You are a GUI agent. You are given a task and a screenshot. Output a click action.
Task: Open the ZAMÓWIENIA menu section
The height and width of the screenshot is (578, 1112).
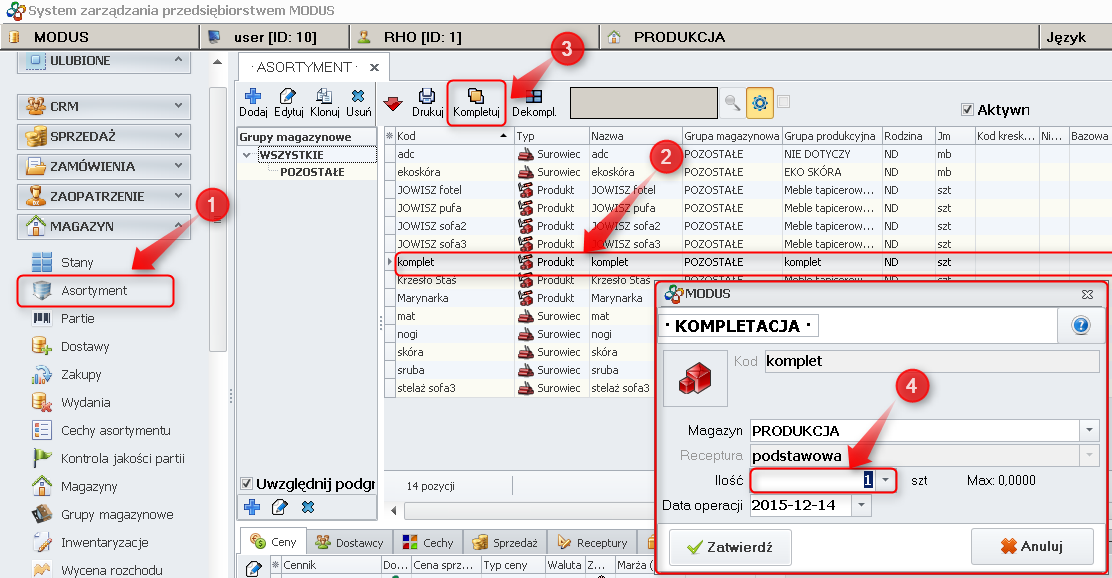[x=103, y=167]
